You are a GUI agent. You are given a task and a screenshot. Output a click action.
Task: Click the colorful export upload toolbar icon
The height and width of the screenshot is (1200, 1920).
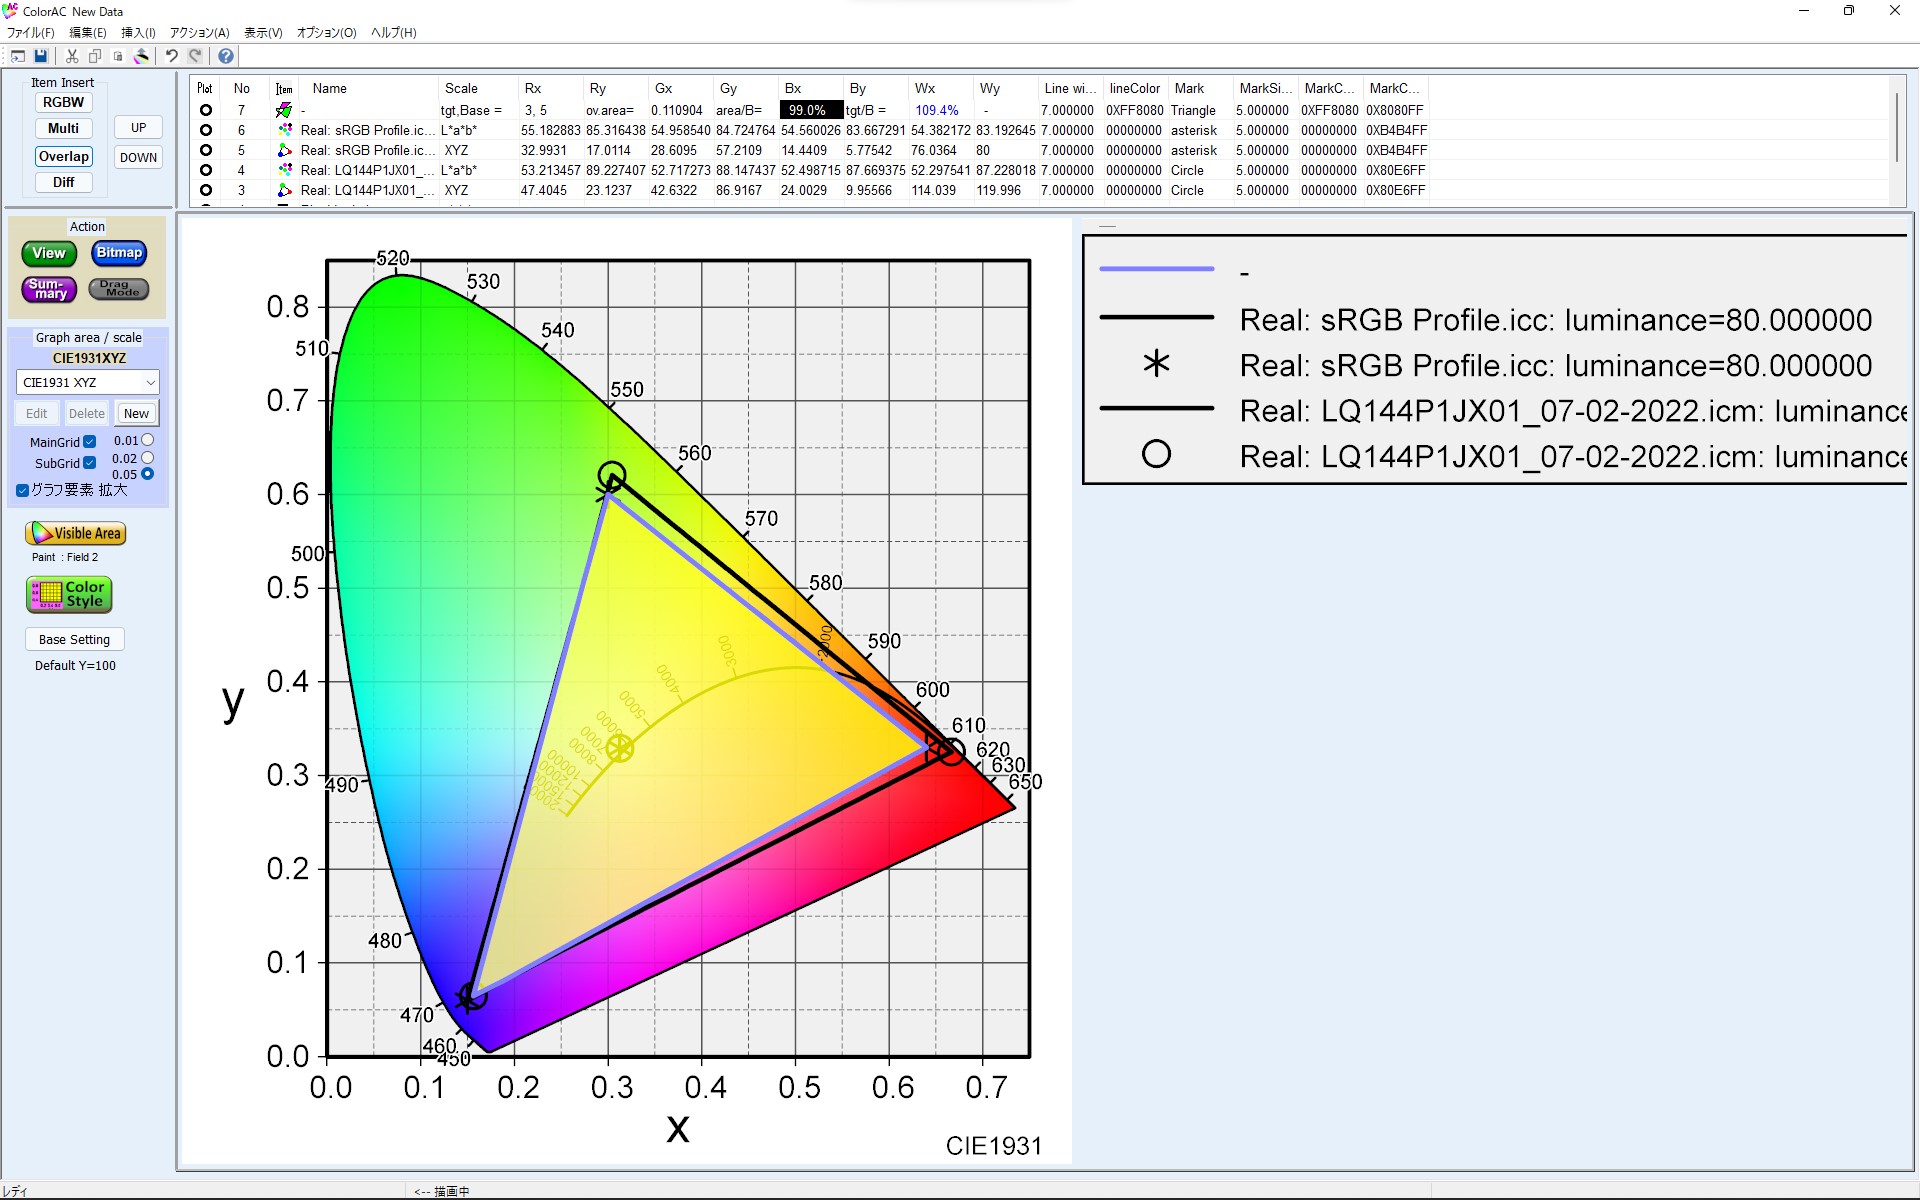click(x=142, y=56)
